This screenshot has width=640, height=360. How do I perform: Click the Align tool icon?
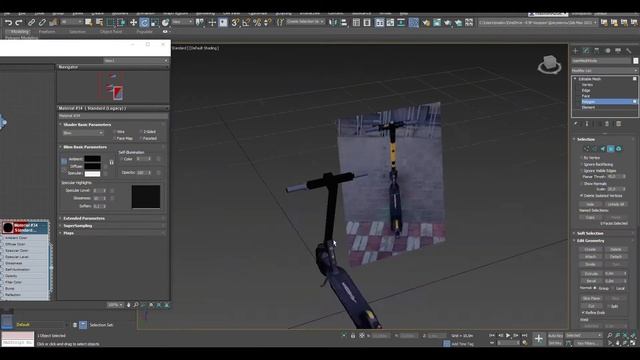point(344,23)
